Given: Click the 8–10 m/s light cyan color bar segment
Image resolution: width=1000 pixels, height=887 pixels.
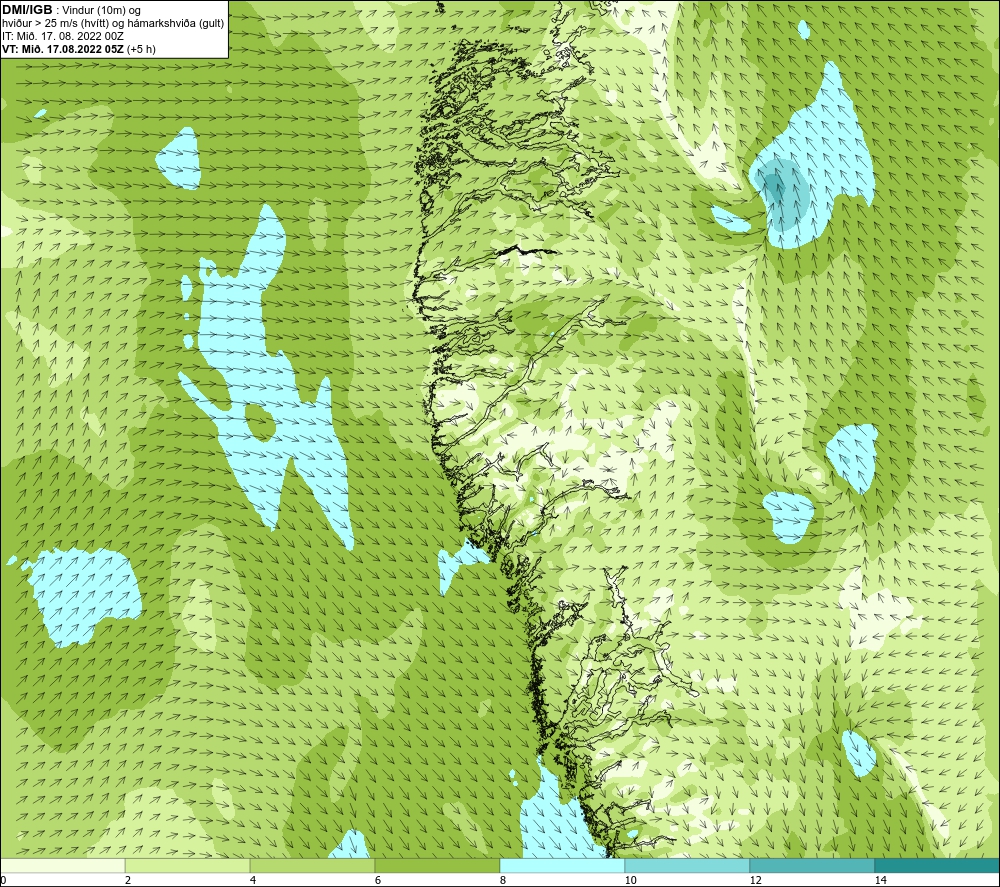Looking at the screenshot, I should pos(562,865).
